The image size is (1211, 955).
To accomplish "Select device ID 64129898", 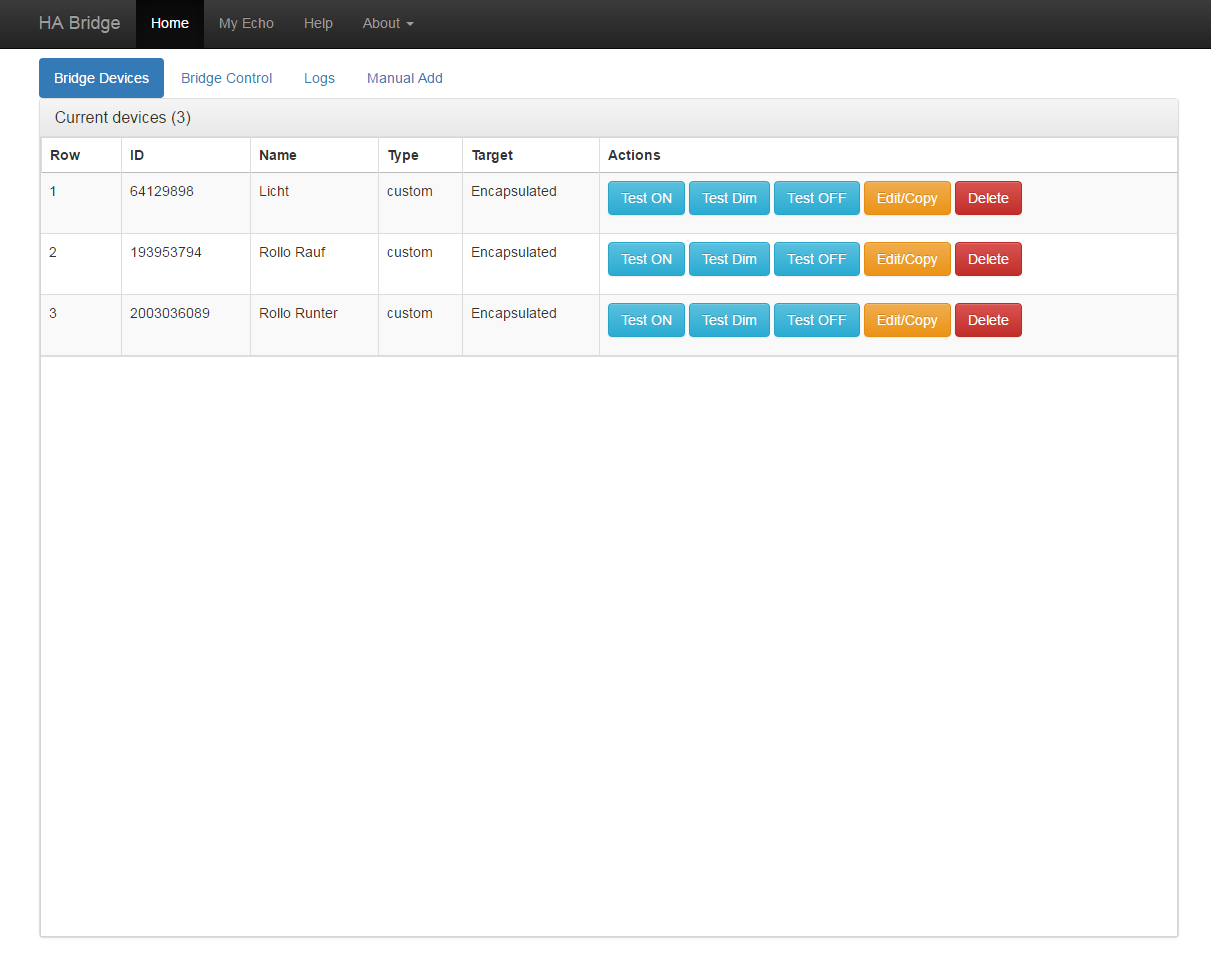I will 162,191.
